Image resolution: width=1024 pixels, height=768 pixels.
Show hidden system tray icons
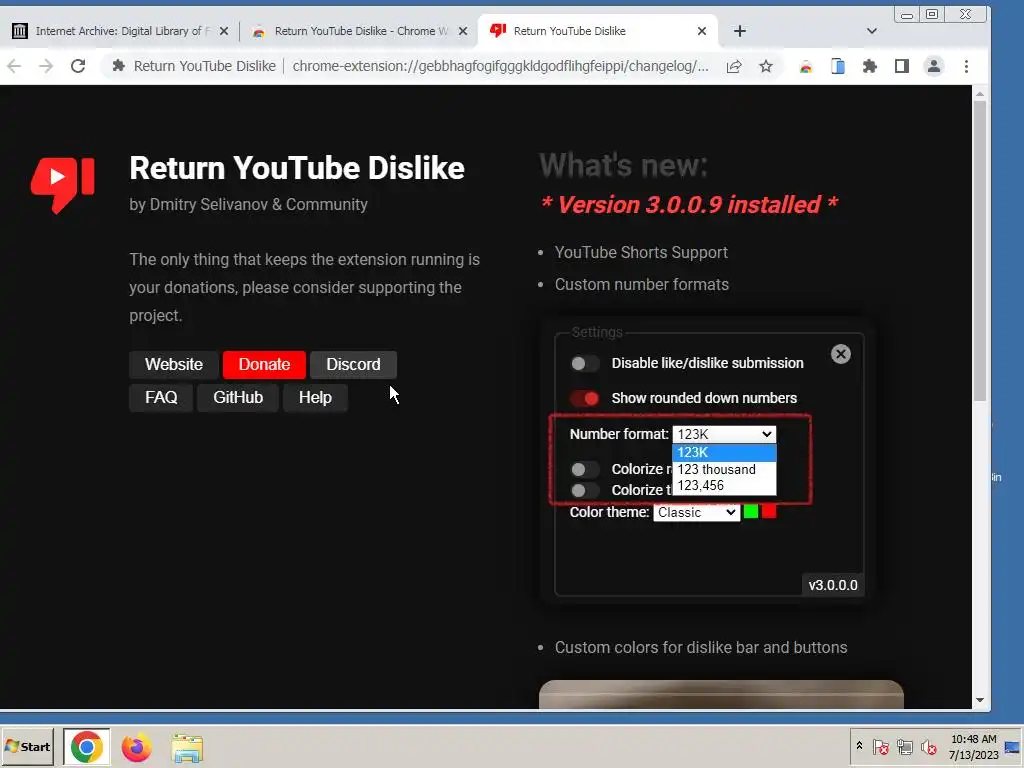pos(859,745)
